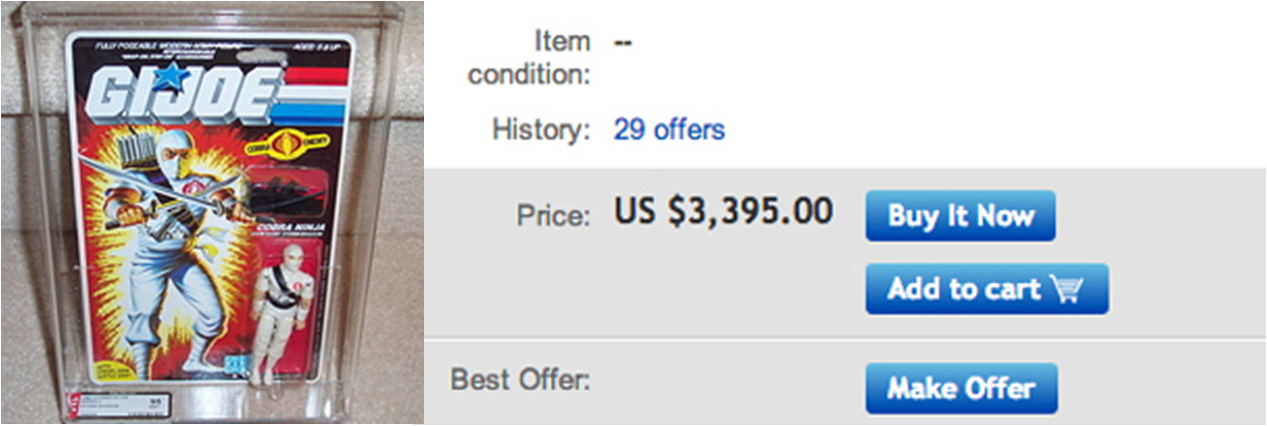Click the Item condition label

(x=530, y=58)
